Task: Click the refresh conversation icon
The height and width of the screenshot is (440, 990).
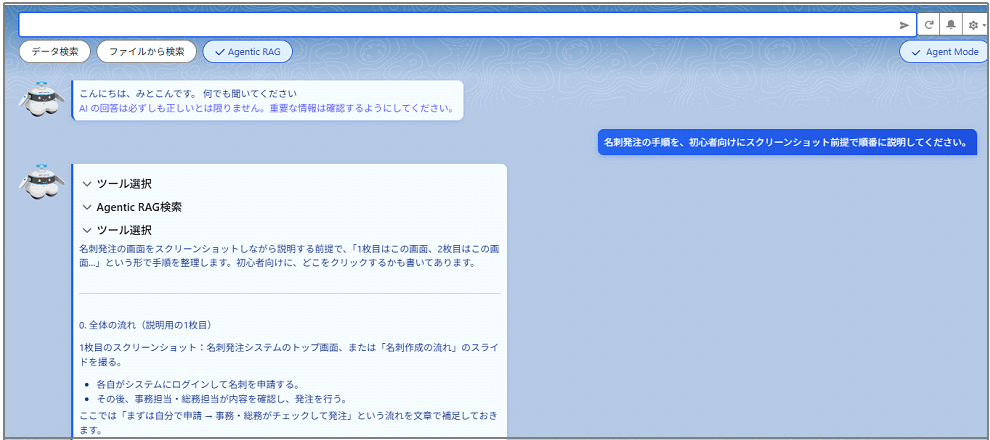Action: click(929, 25)
